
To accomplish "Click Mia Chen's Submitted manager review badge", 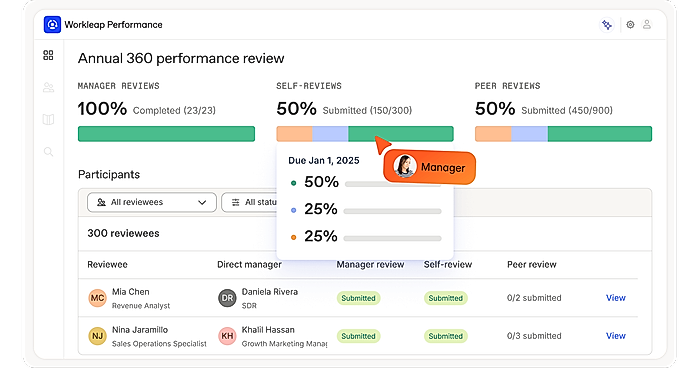I will point(358,298).
